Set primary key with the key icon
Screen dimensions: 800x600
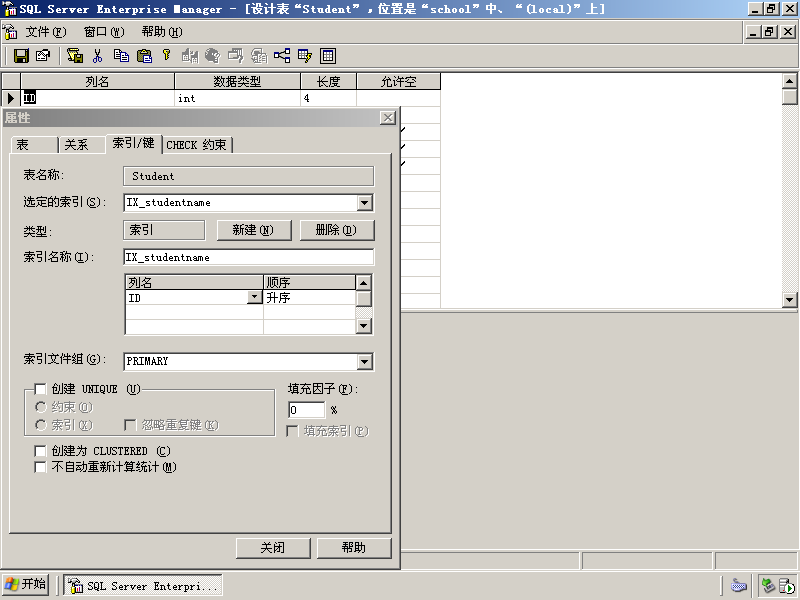tap(166, 56)
